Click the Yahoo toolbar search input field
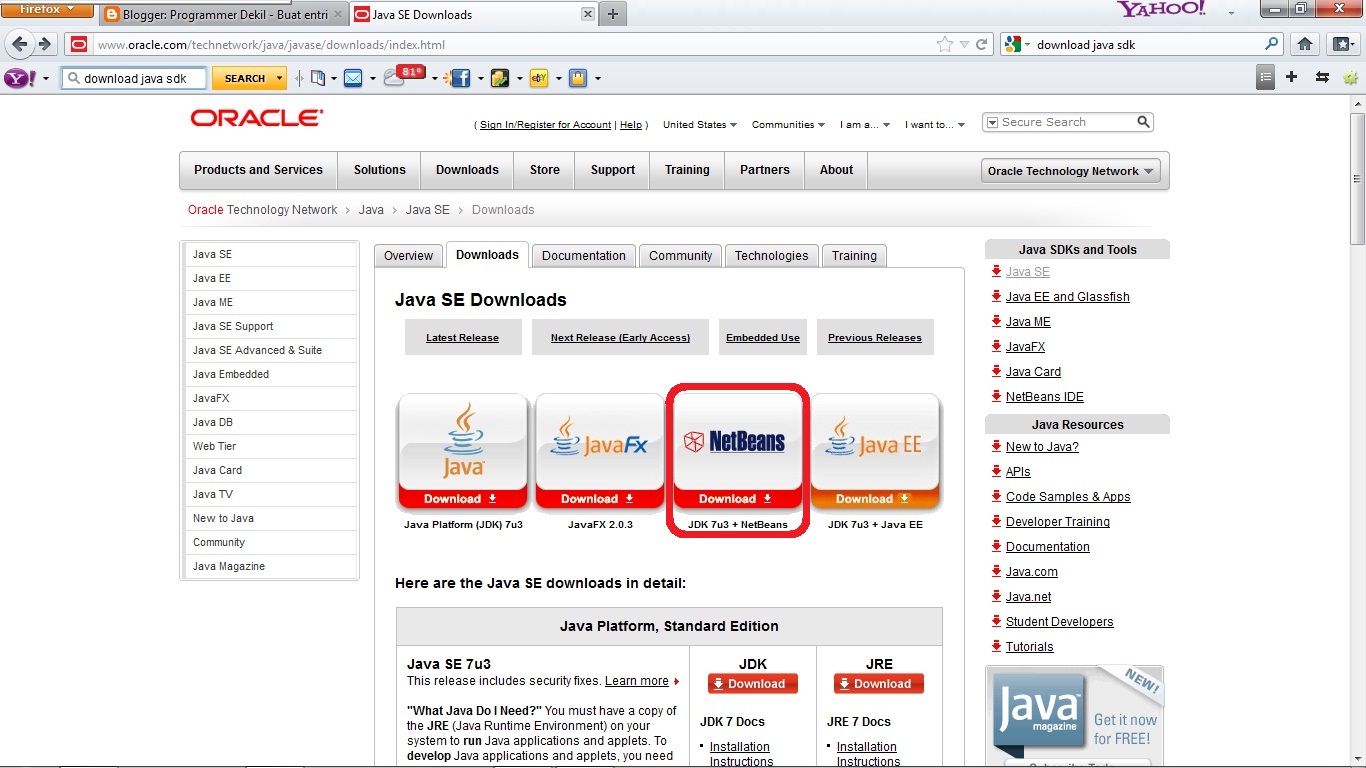The height and width of the screenshot is (768, 1366). (x=135, y=78)
